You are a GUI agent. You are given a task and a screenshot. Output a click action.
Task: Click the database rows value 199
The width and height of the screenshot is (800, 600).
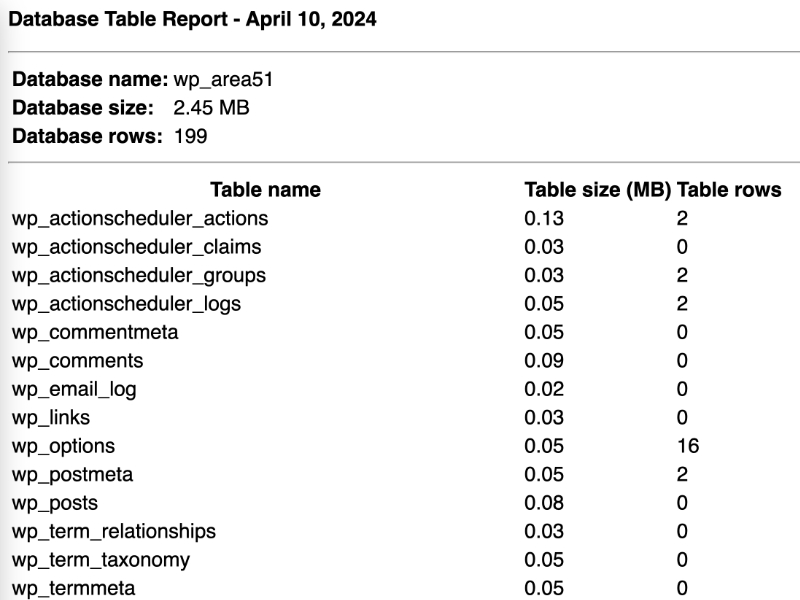click(x=190, y=136)
